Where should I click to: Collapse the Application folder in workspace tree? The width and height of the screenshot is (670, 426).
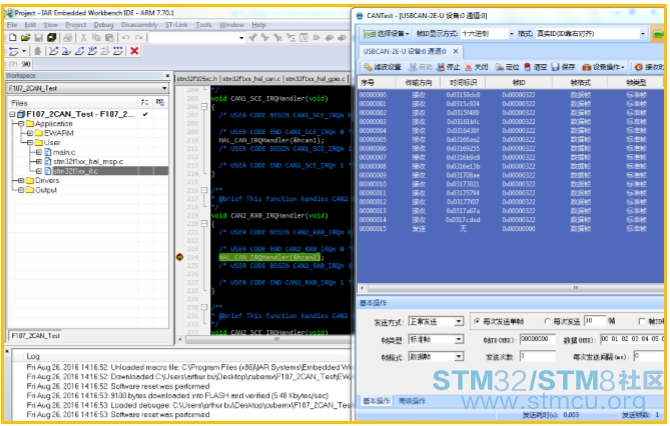point(21,123)
